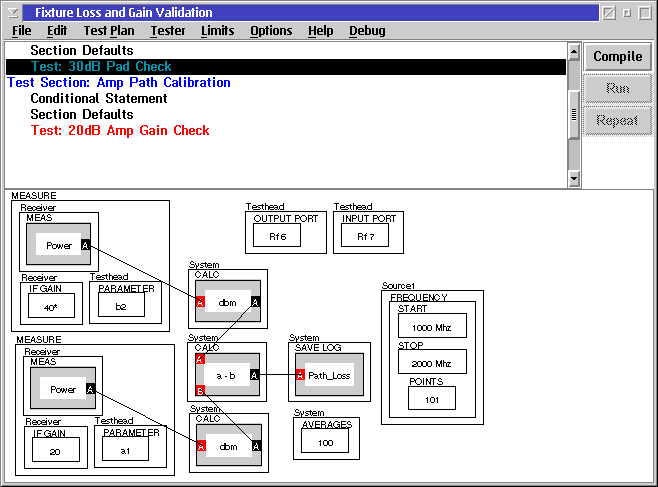Select Test: 30dB Pad Check row
Screen dimensions: 658x487
pos(286,67)
